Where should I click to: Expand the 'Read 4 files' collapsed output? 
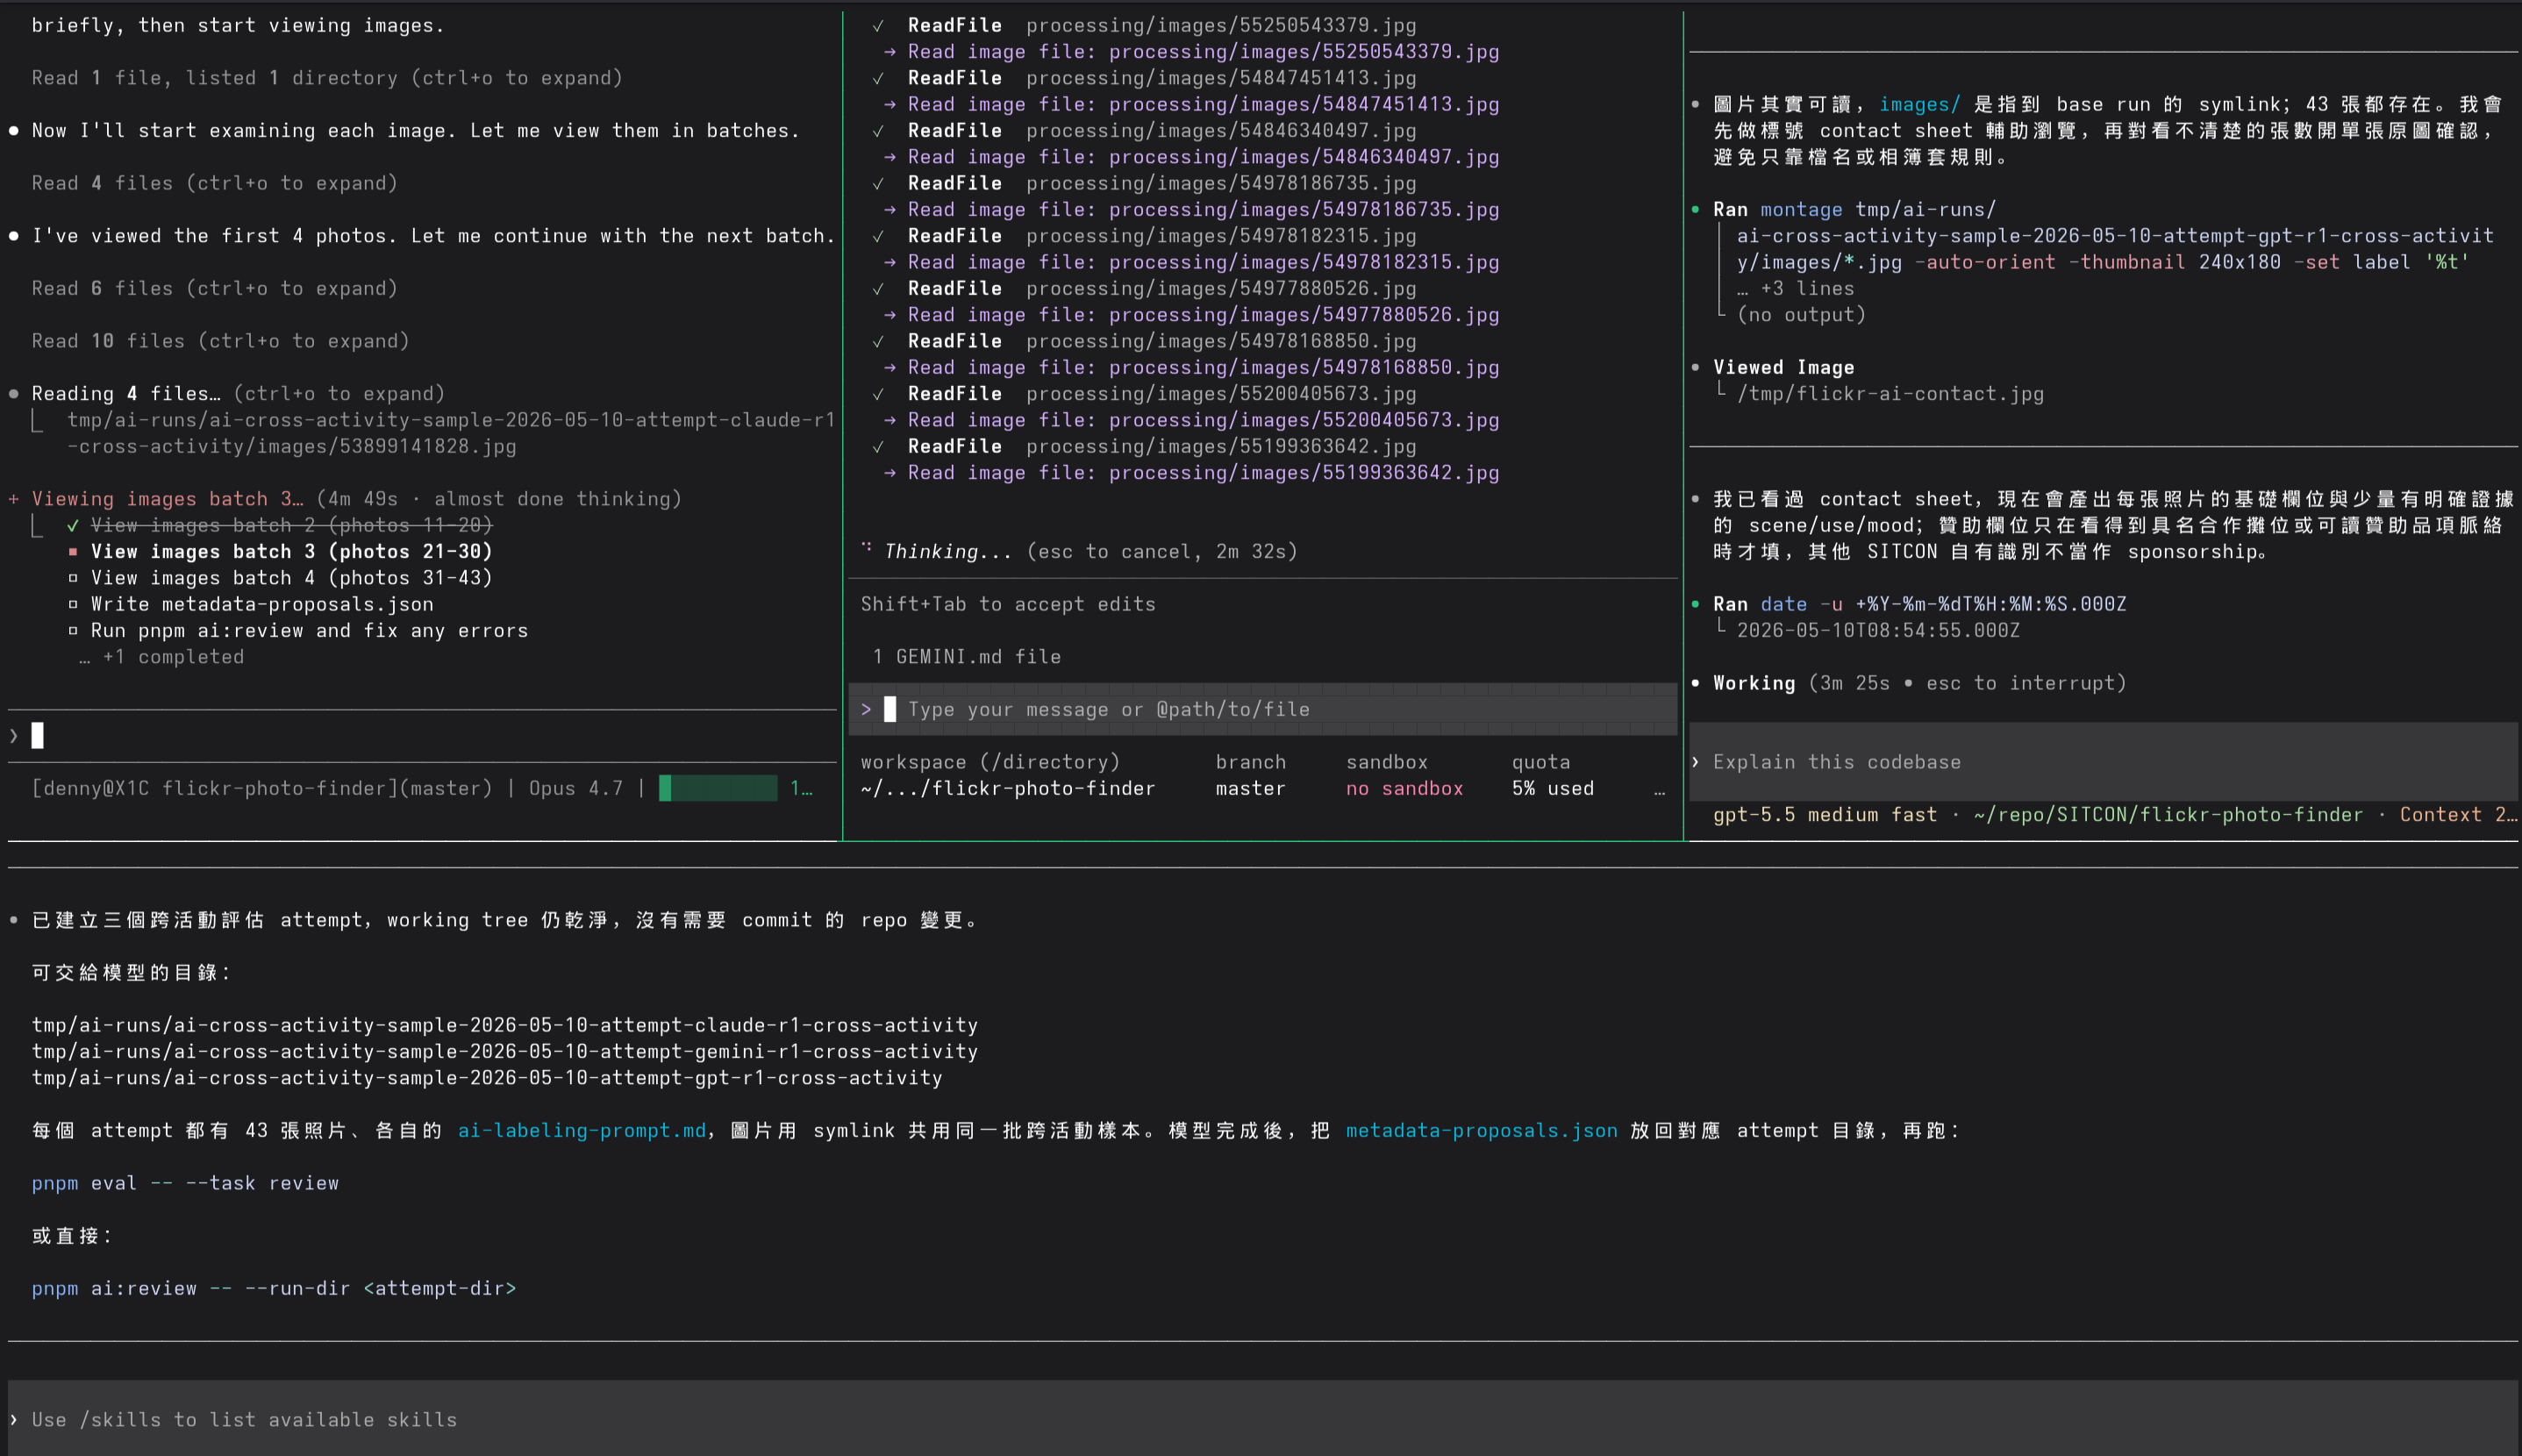(x=215, y=183)
